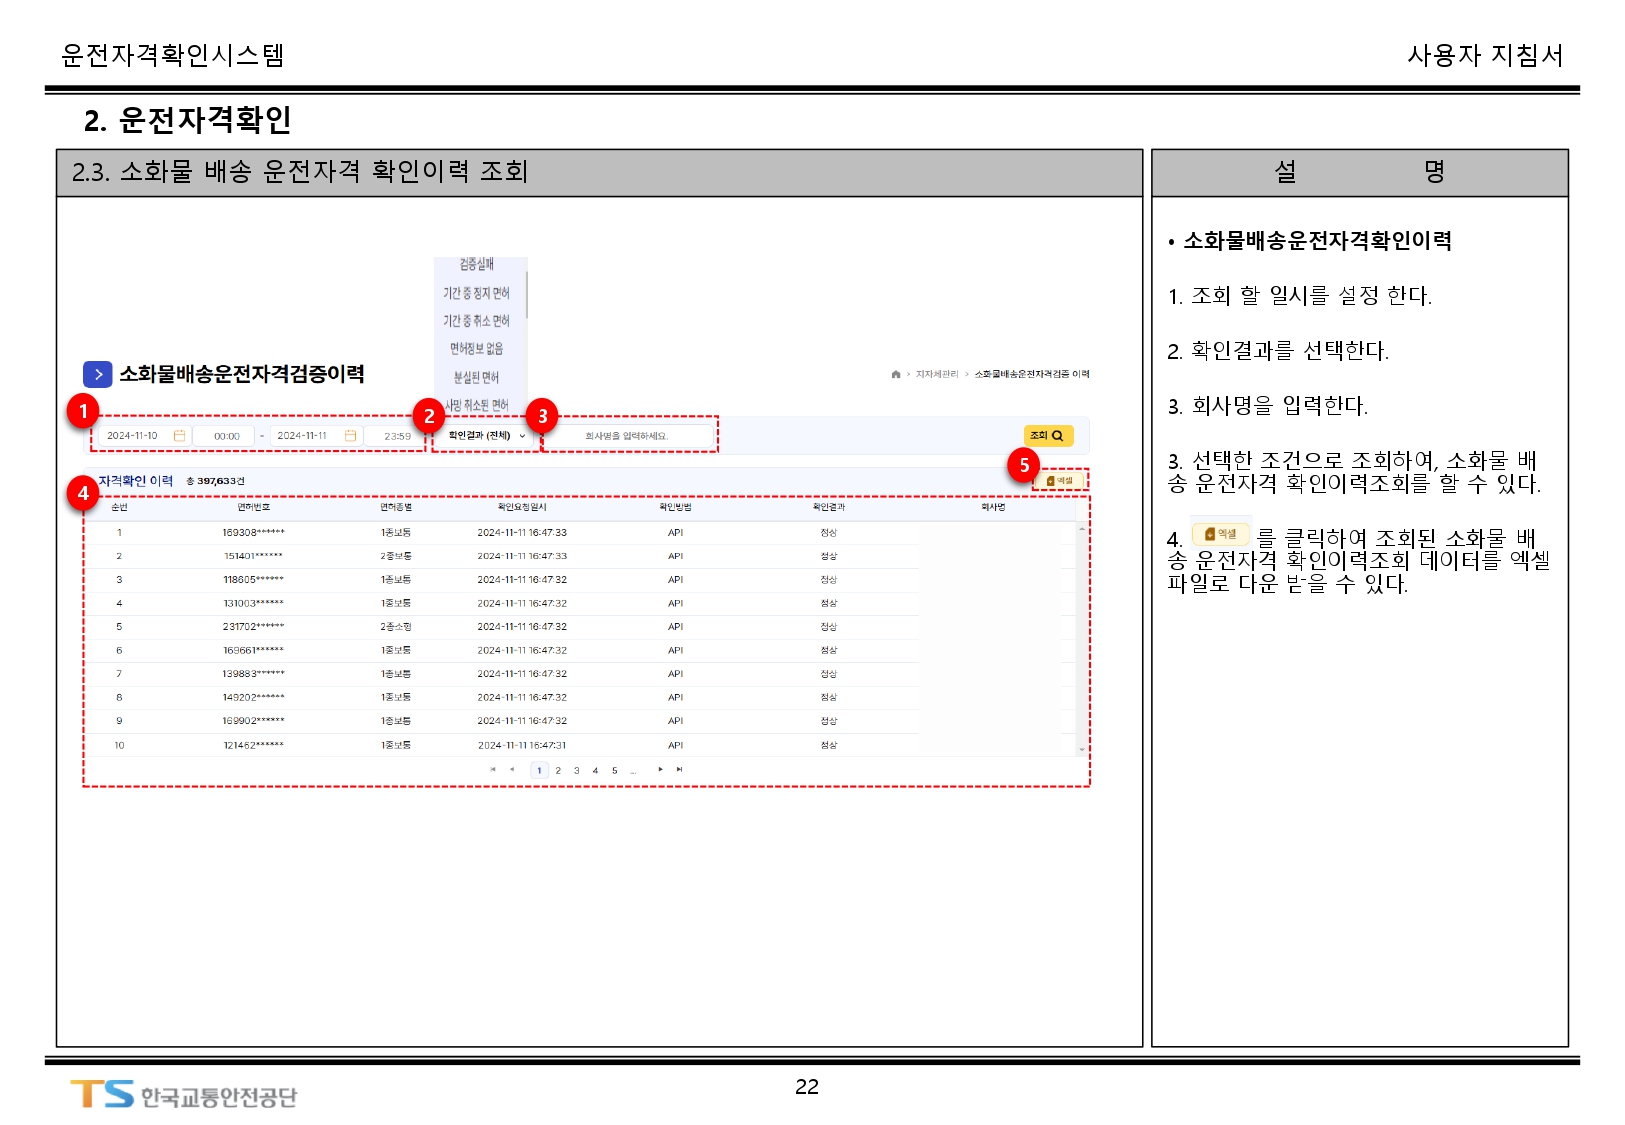Select '면허정보 없음' from the dropdown list
Image resolution: width=1625 pixels, height=1125 pixels.
pos(476,349)
